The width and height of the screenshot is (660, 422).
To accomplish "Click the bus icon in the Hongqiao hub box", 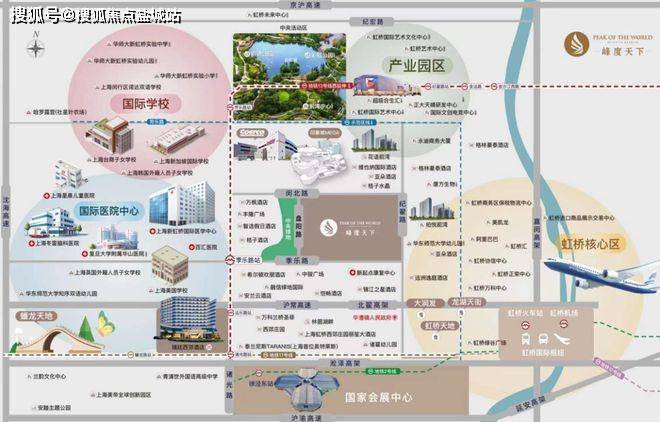I will coord(543,339).
